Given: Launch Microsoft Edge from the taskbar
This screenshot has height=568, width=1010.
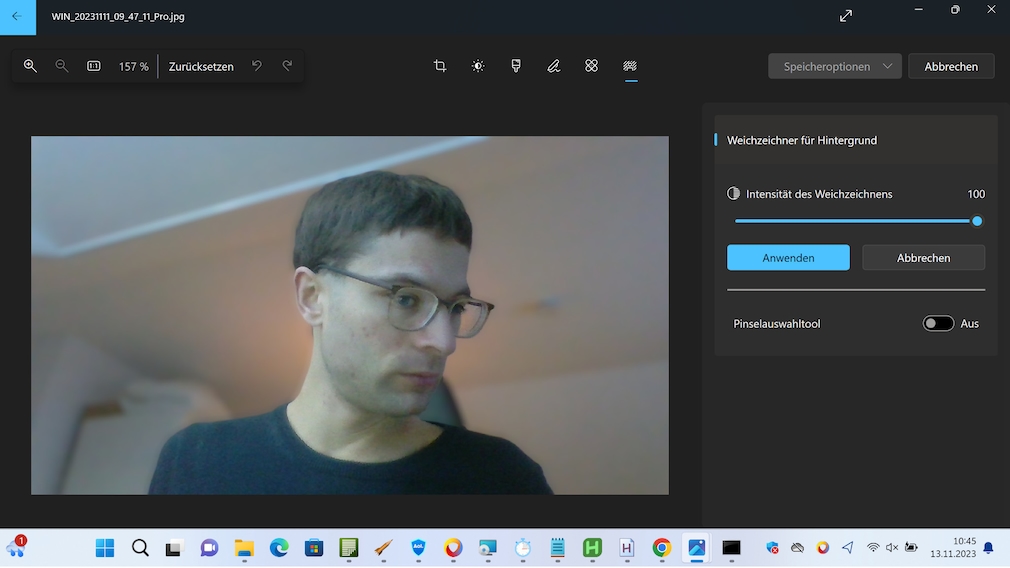Looking at the screenshot, I should tap(279, 548).
